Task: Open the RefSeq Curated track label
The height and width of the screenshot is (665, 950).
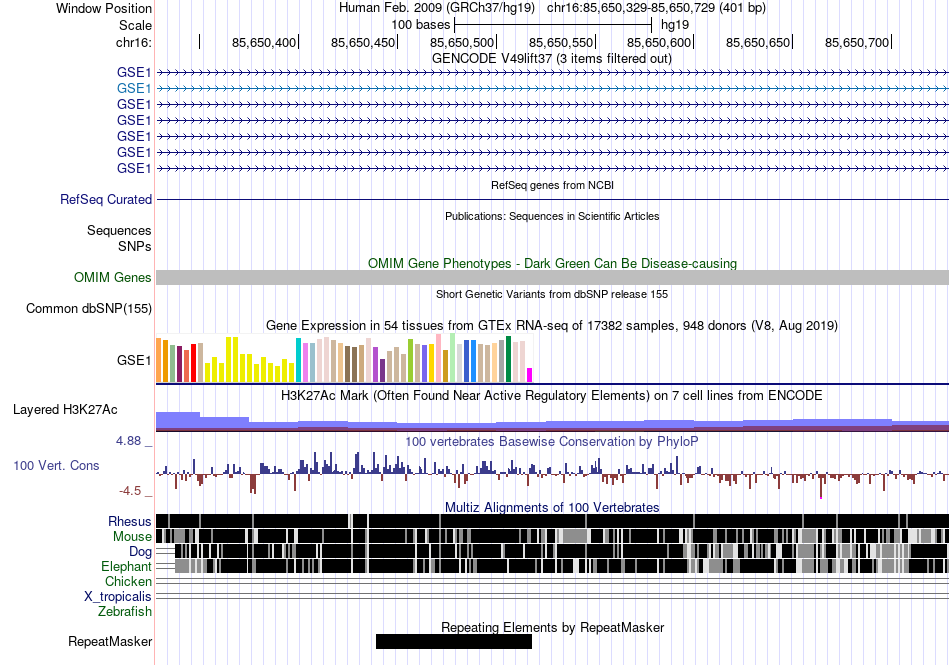Action: pos(106,199)
